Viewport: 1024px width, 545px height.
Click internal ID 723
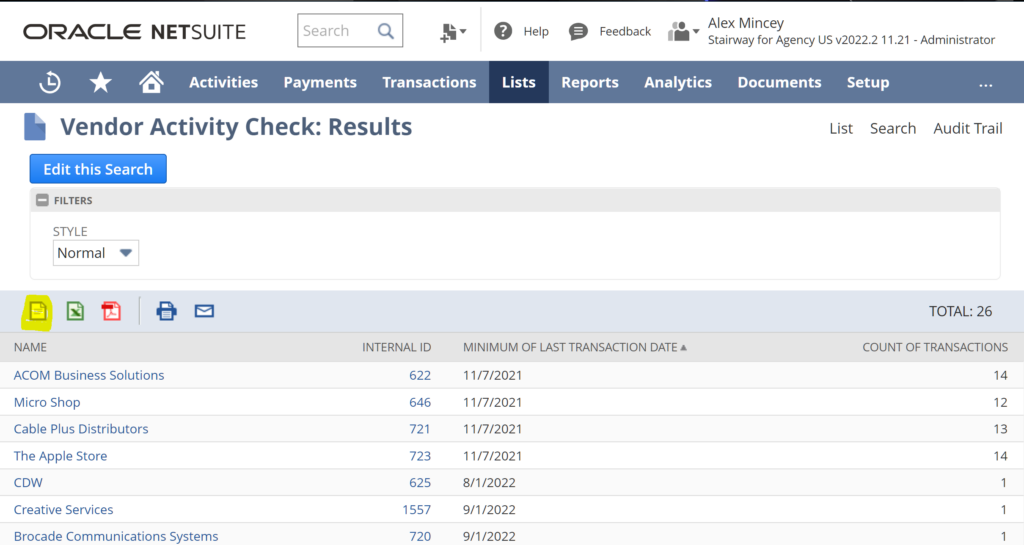pyautogui.click(x=420, y=456)
